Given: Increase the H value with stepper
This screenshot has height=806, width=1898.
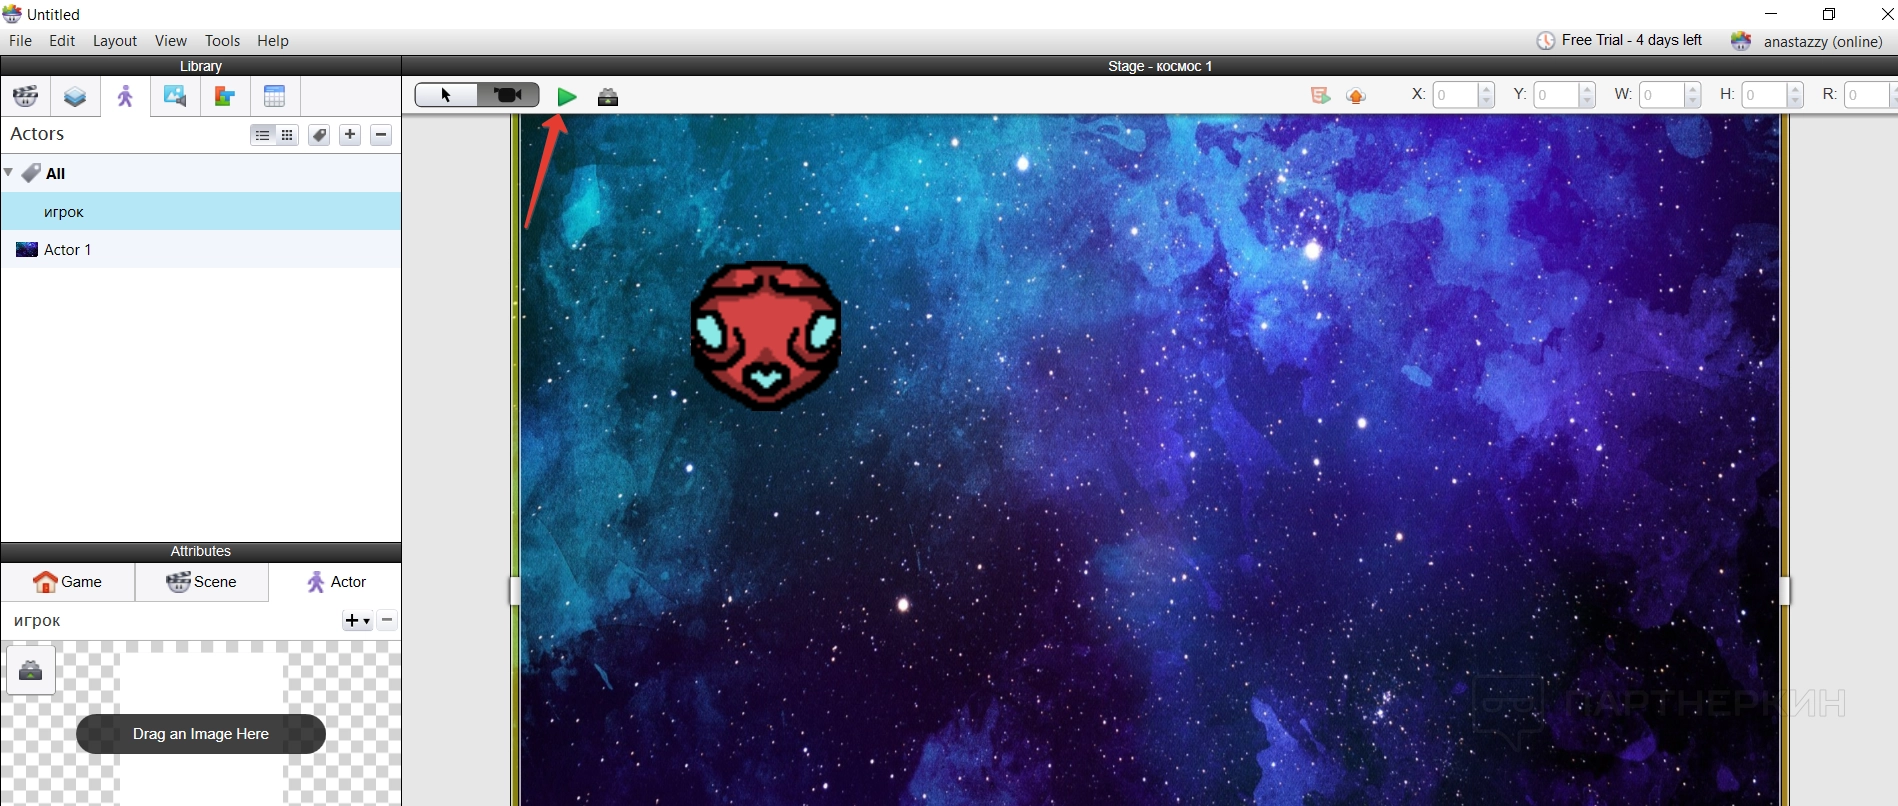Looking at the screenshot, I should pos(1795,89).
